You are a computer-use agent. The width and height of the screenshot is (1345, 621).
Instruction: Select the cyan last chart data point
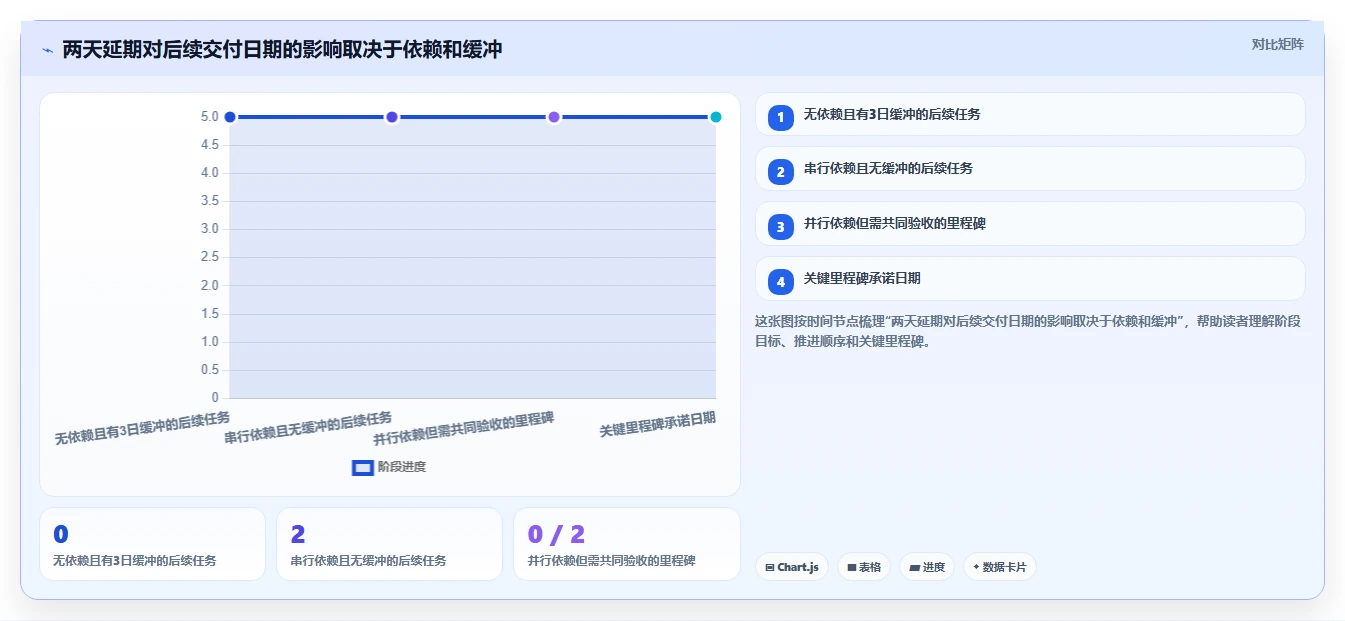pos(716,117)
